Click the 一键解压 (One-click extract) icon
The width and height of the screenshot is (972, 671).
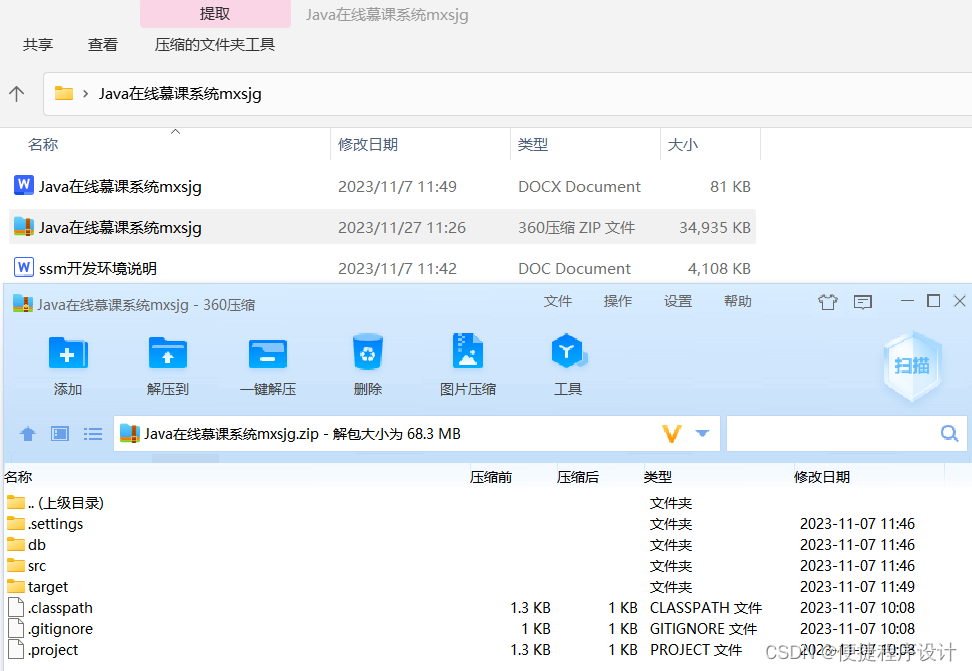point(268,354)
